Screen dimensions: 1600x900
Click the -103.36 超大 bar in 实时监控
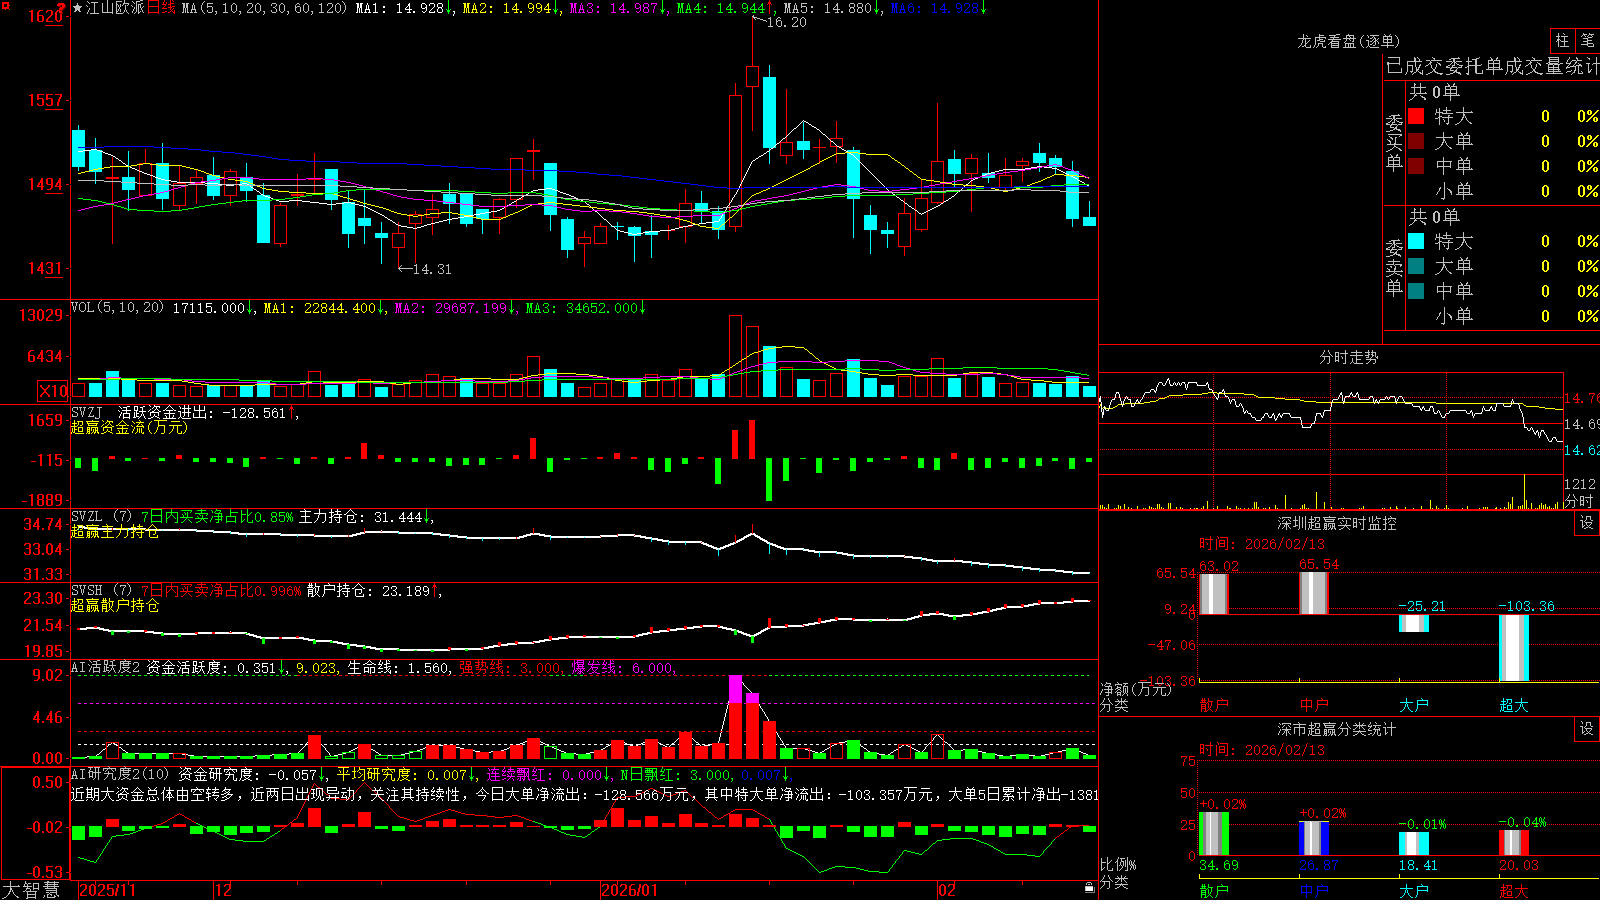click(1514, 648)
